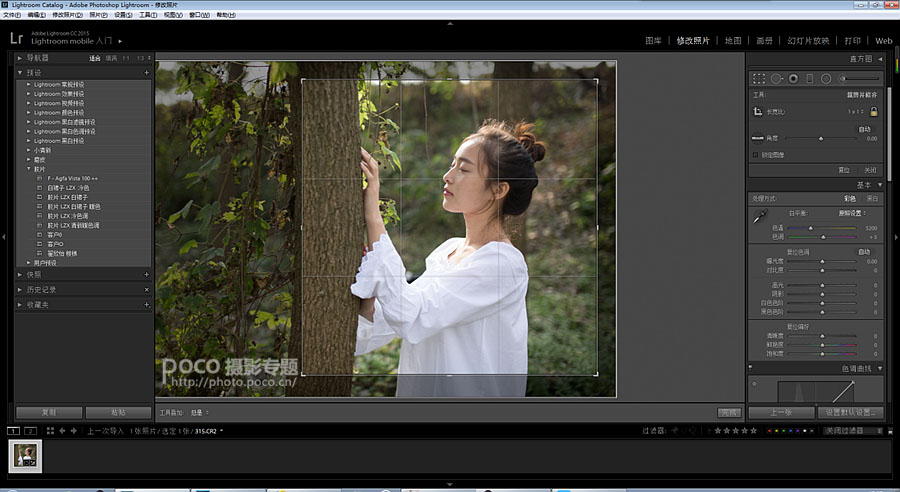900x492 pixels.
Task: Clear history with 历史记录 X icon
Action: click(146, 290)
